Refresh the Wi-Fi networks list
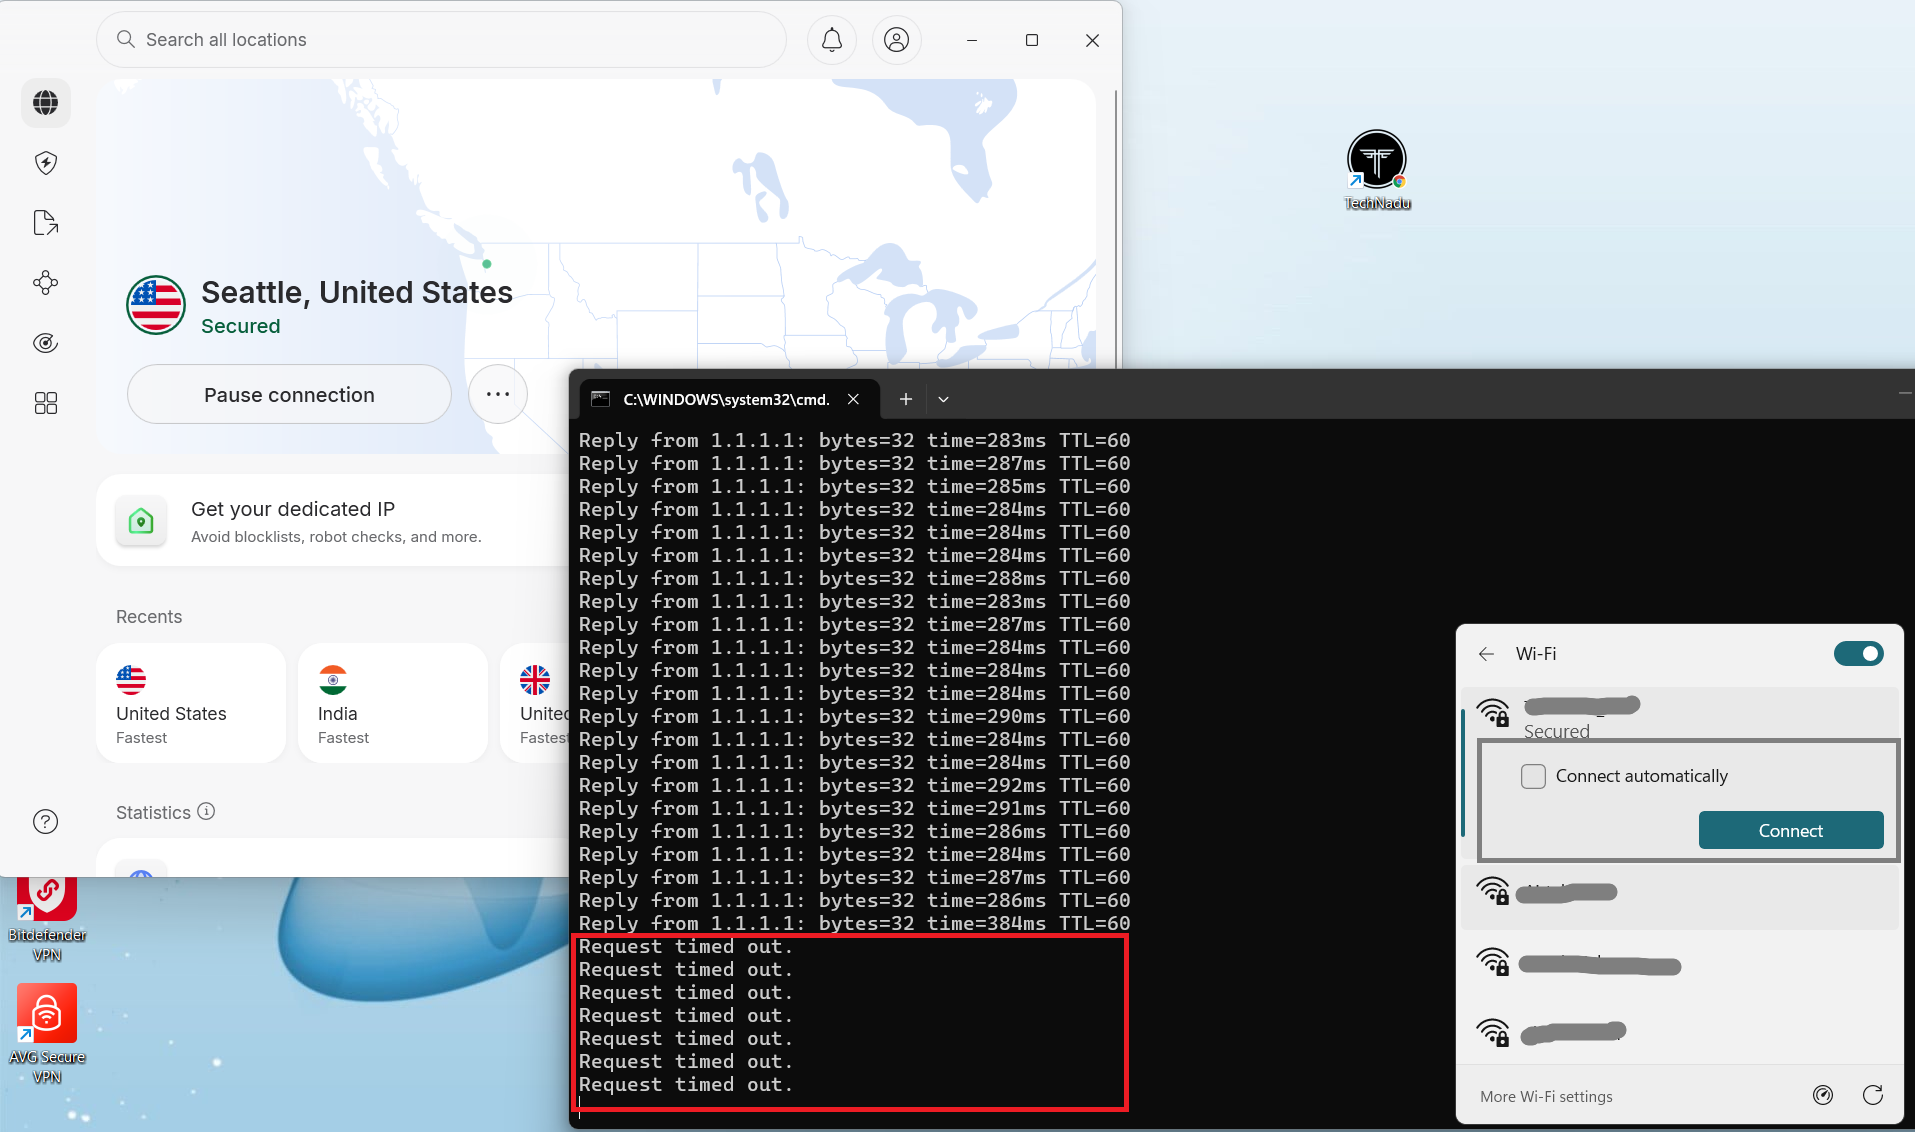Image resolution: width=1915 pixels, height=1132 pixels. click(x=1873, y=1095)
